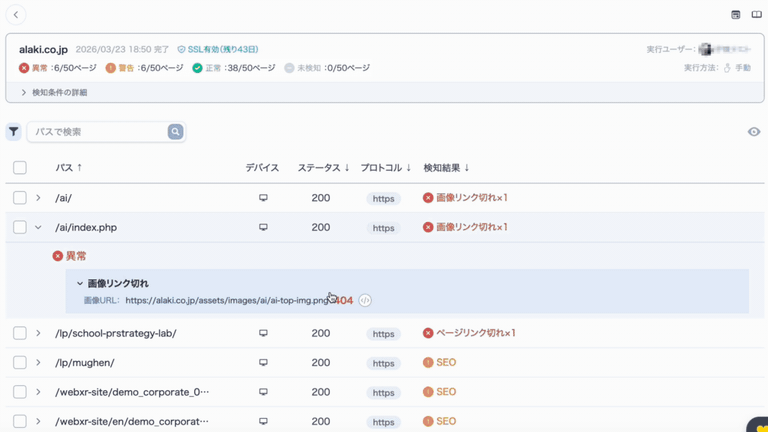Click the code view icon next to 404
The height and width of the screenshot is (432, 768).
tap(365, 300)
